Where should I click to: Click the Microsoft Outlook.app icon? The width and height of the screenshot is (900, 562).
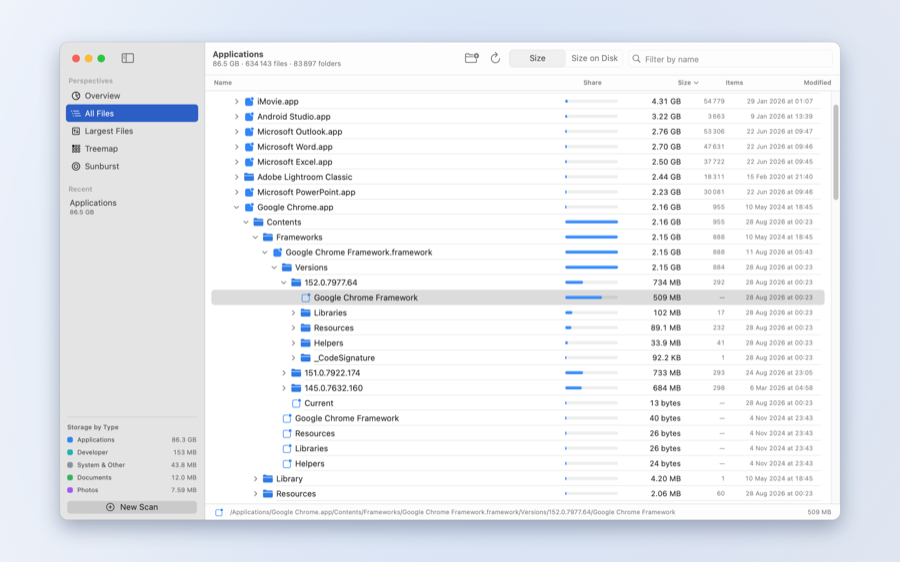[x=249, y=131]
